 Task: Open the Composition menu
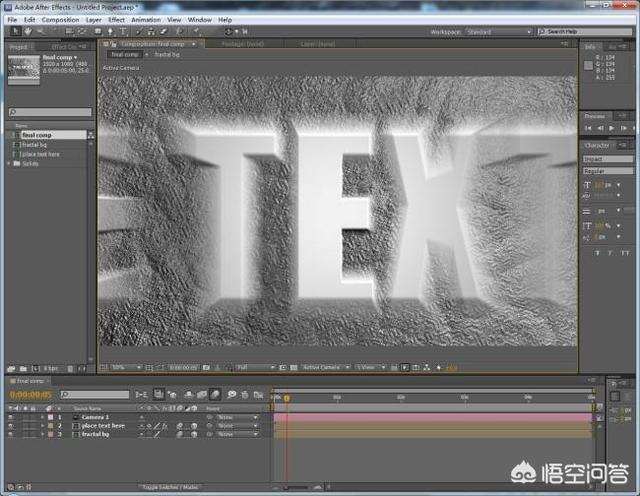pos(60,20)
